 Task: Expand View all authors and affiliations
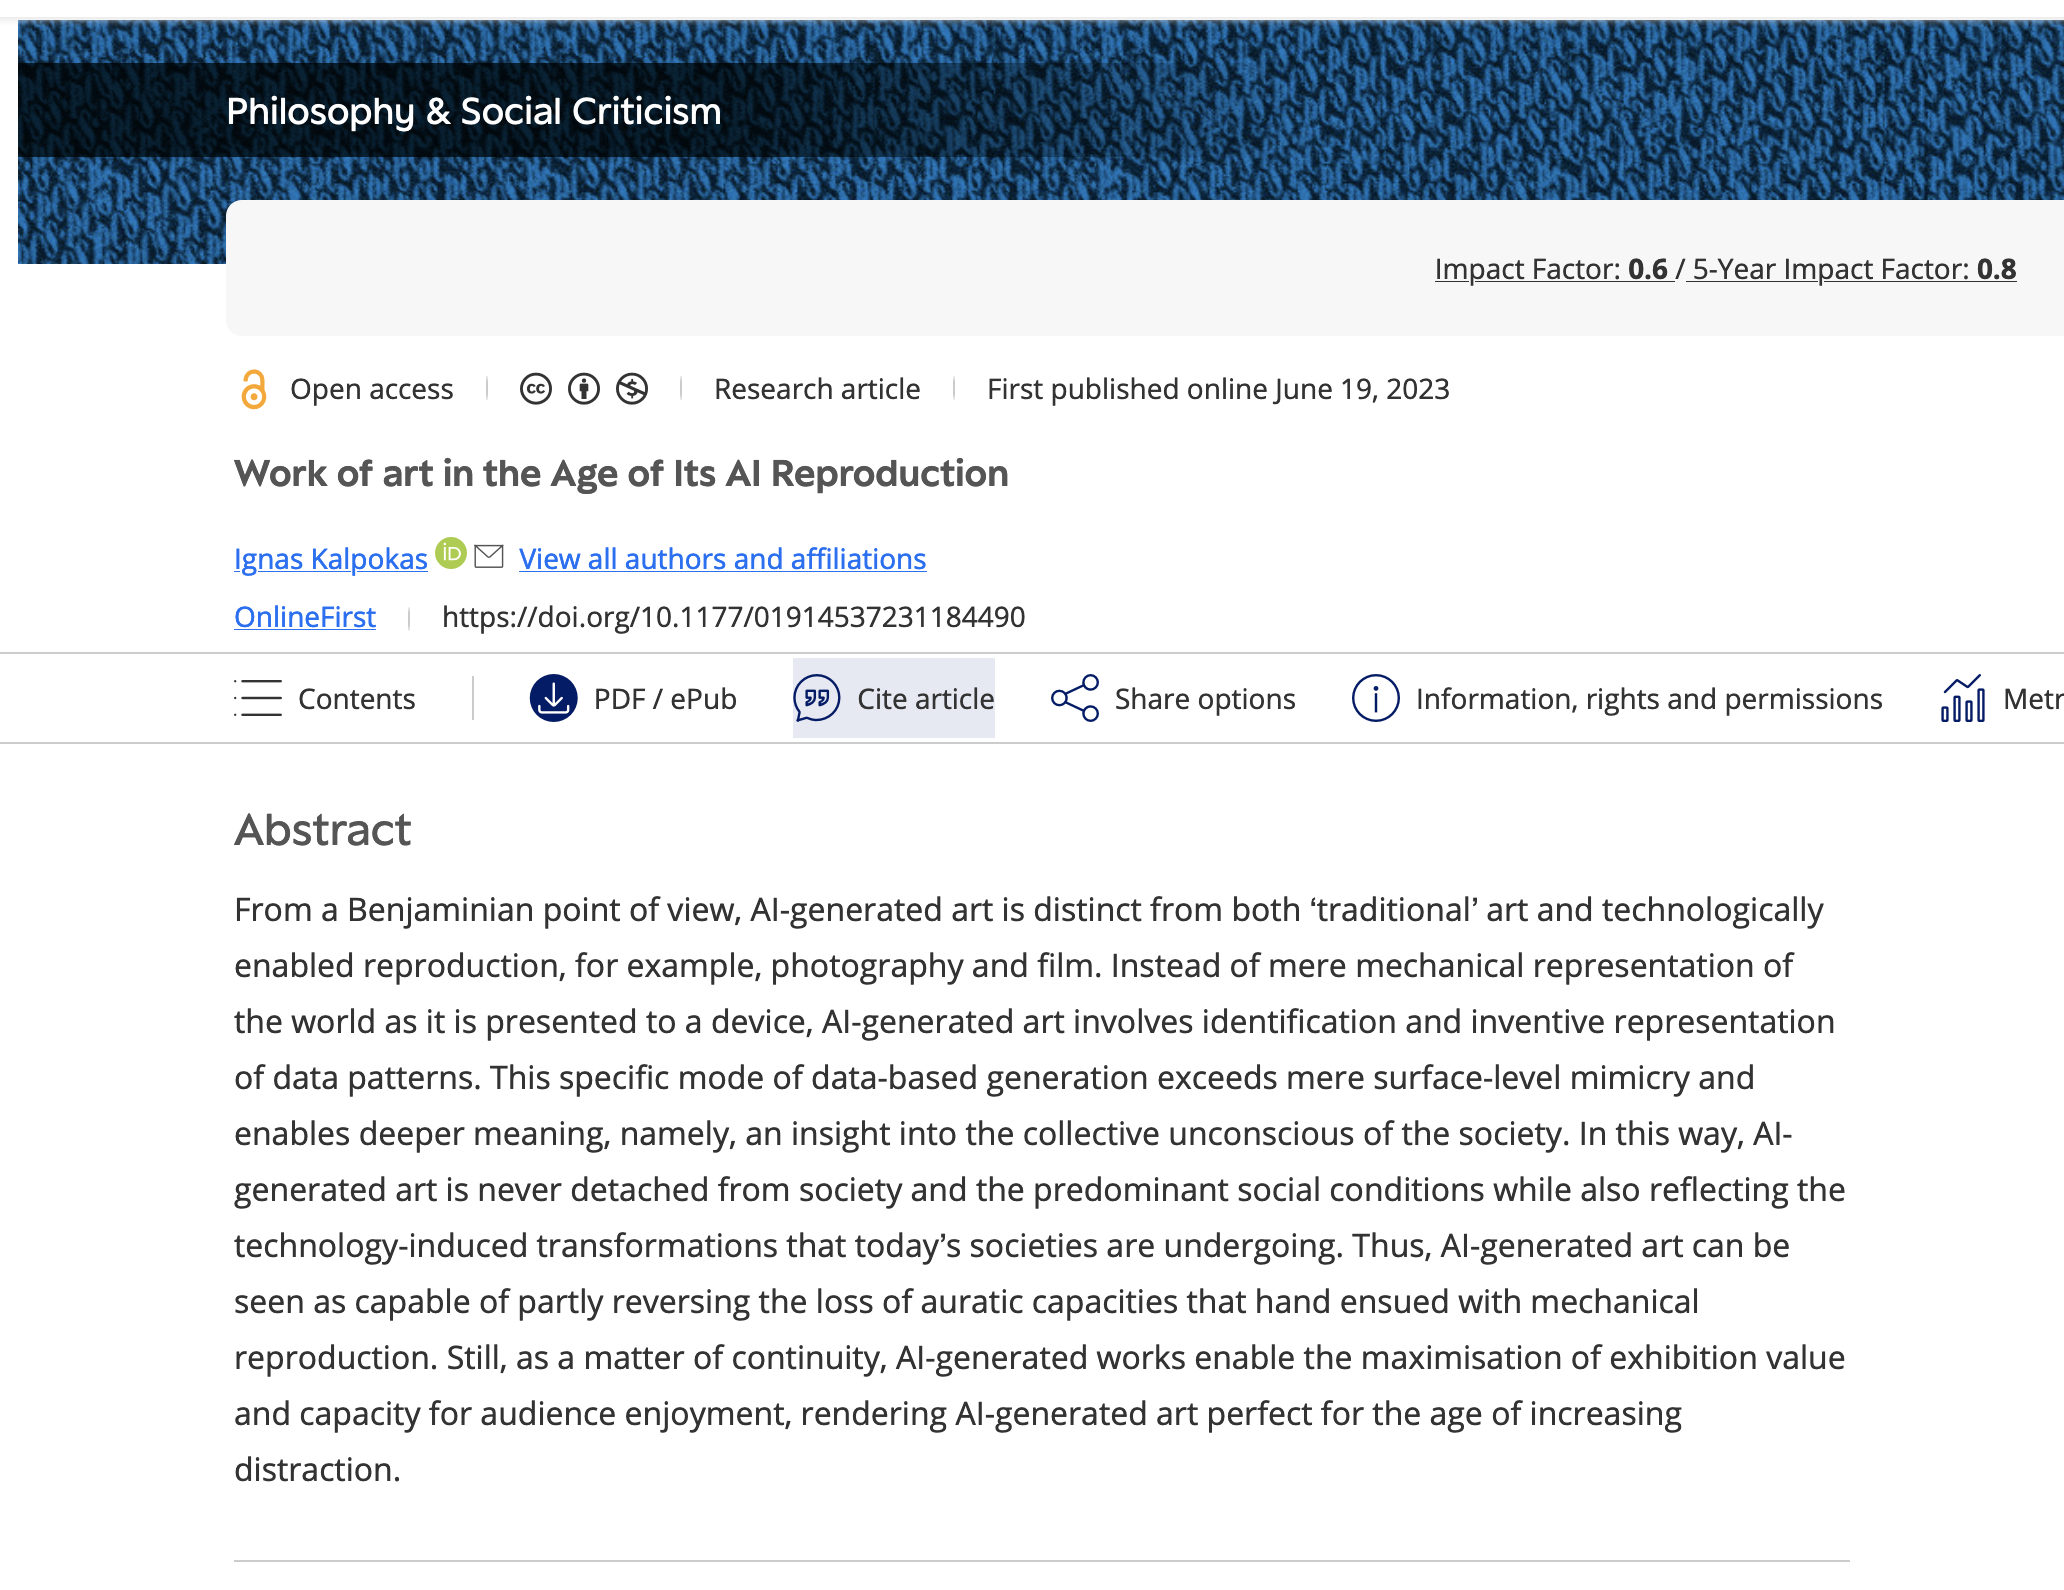[x=722, y=559]
